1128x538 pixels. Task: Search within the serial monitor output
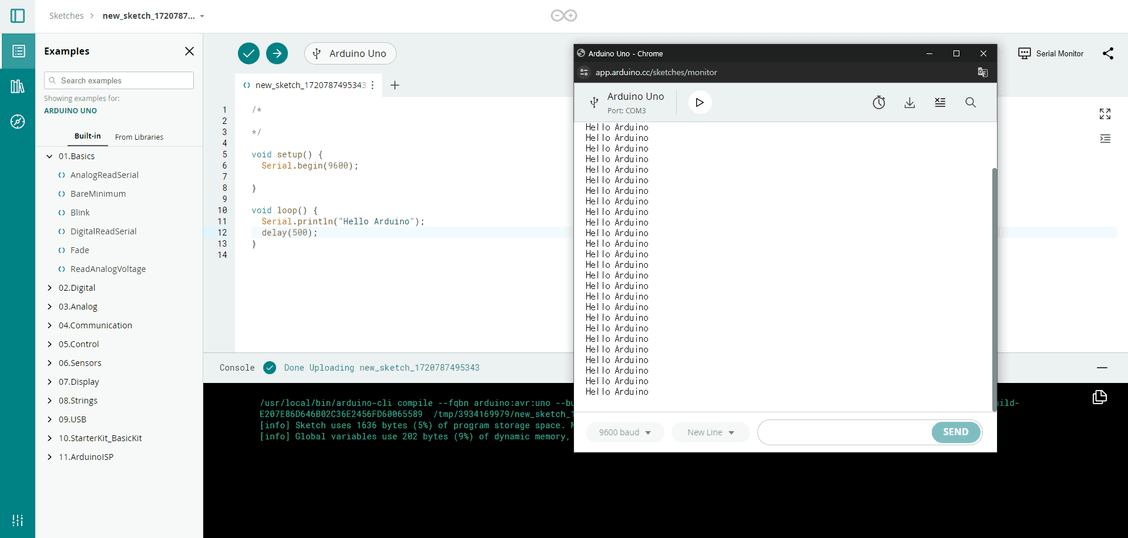pyautogui.click(x=970, y=102)
